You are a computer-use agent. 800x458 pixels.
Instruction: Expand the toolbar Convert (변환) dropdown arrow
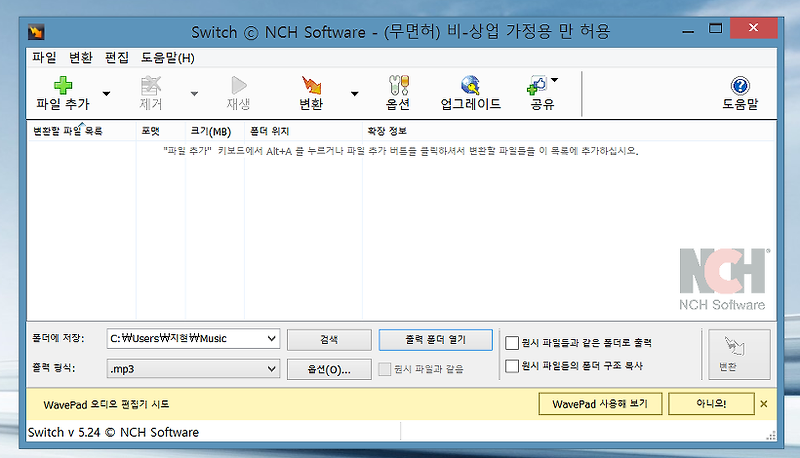click(x=355, y=93)
